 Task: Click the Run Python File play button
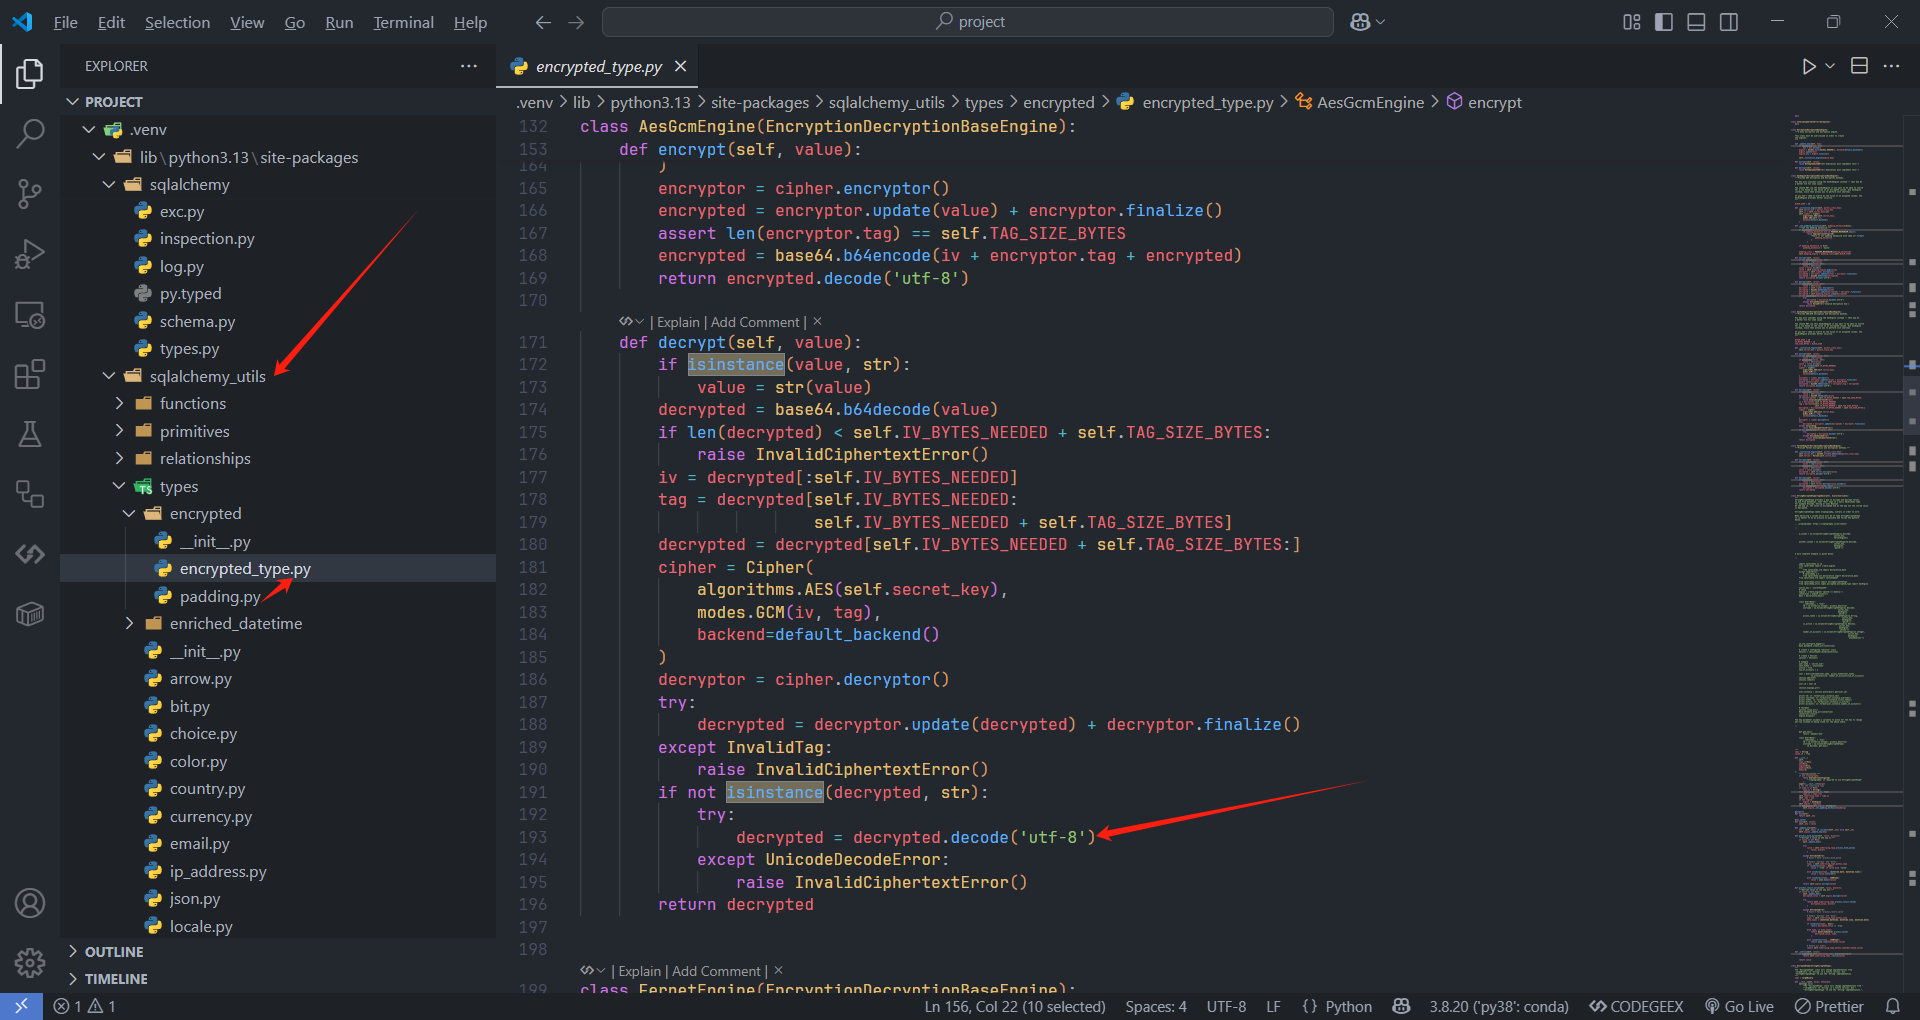click(x=1808, y=66)
